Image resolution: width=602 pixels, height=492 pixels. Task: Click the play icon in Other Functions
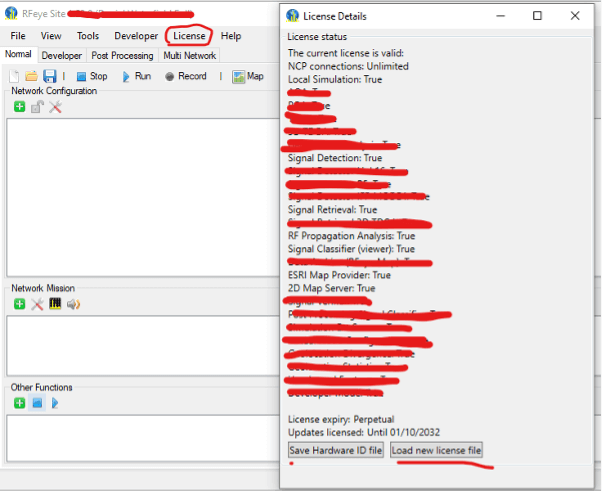55,403
